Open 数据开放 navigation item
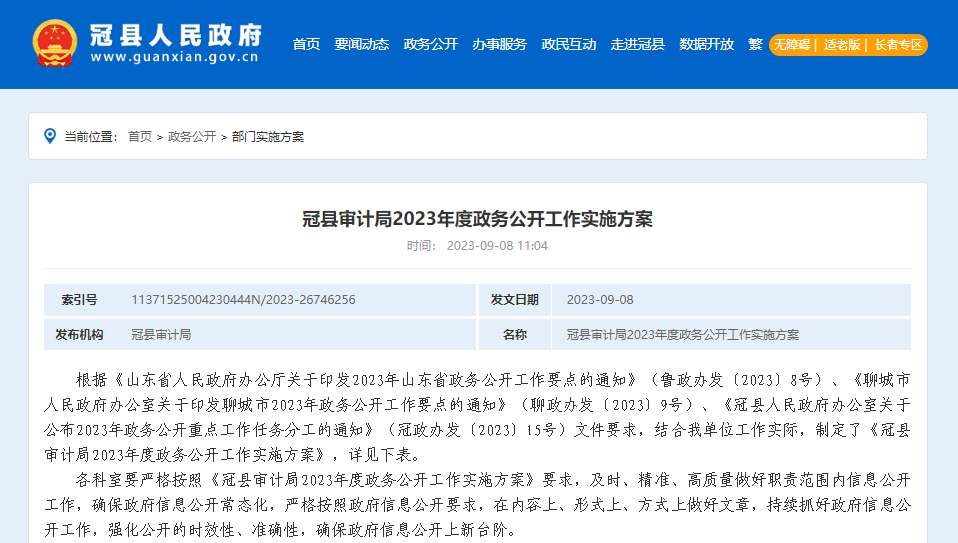 pyautogui.click(x=707, y=45)
